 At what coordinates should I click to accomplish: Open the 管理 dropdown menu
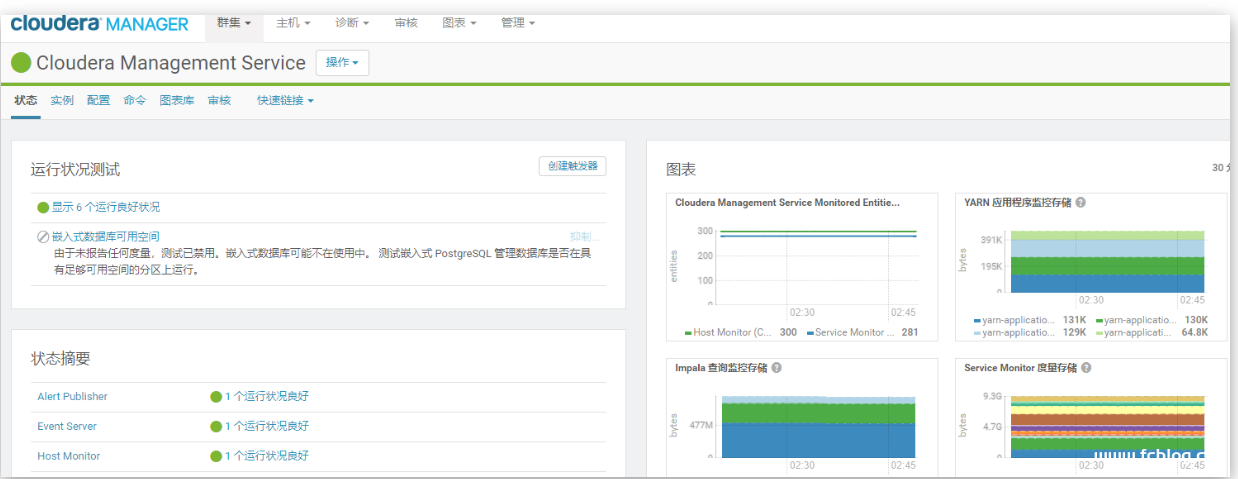pos(517,22)
